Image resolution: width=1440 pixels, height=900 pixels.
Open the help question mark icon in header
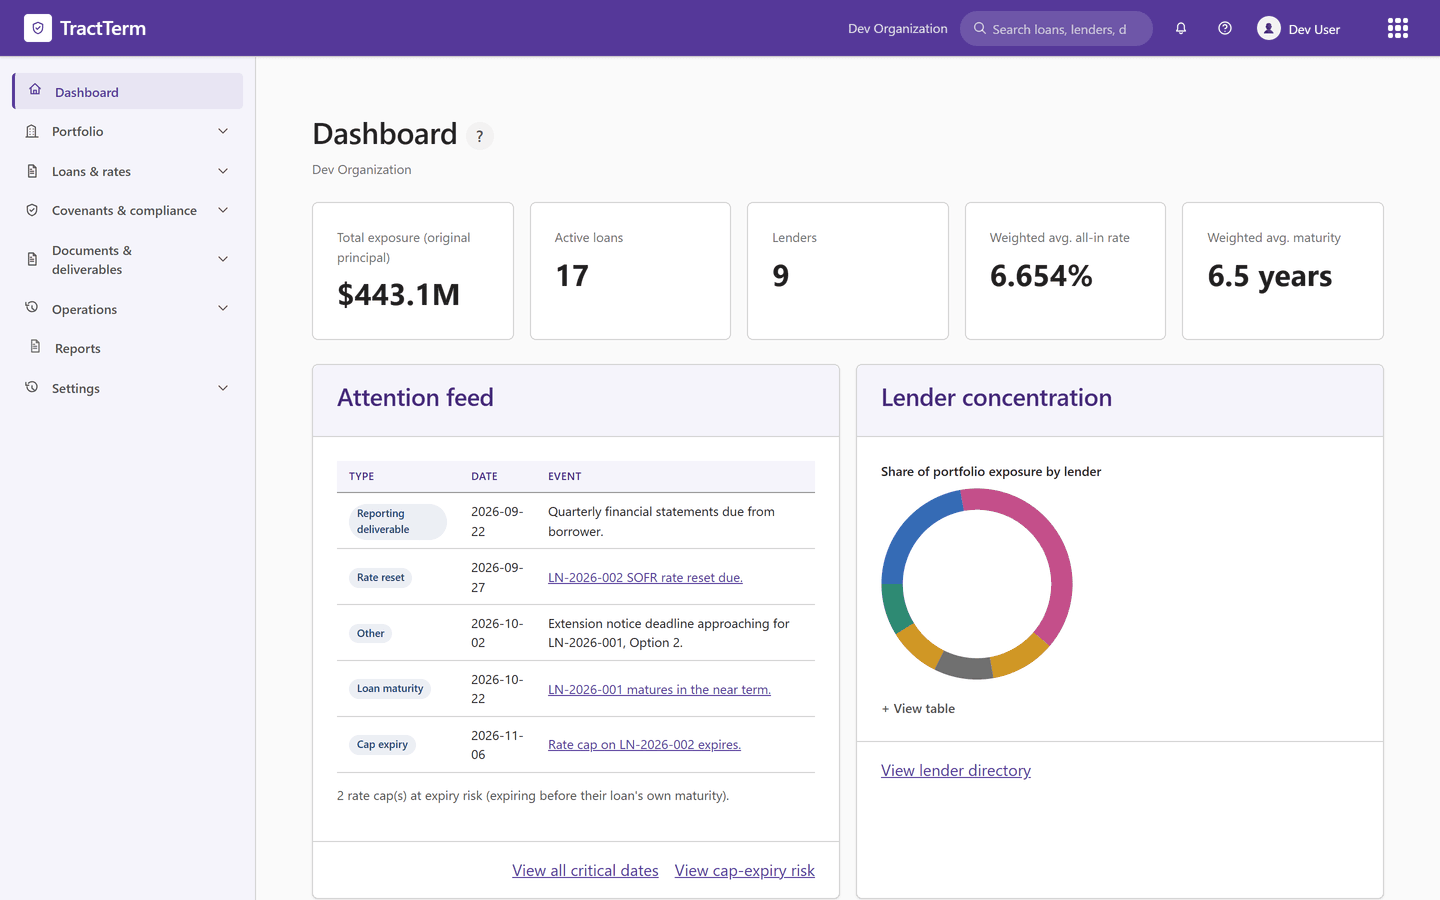(1225, 28)
